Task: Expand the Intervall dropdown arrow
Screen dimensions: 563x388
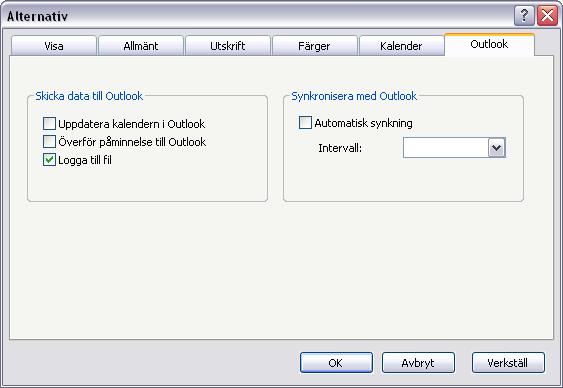Action: [497, 148]
